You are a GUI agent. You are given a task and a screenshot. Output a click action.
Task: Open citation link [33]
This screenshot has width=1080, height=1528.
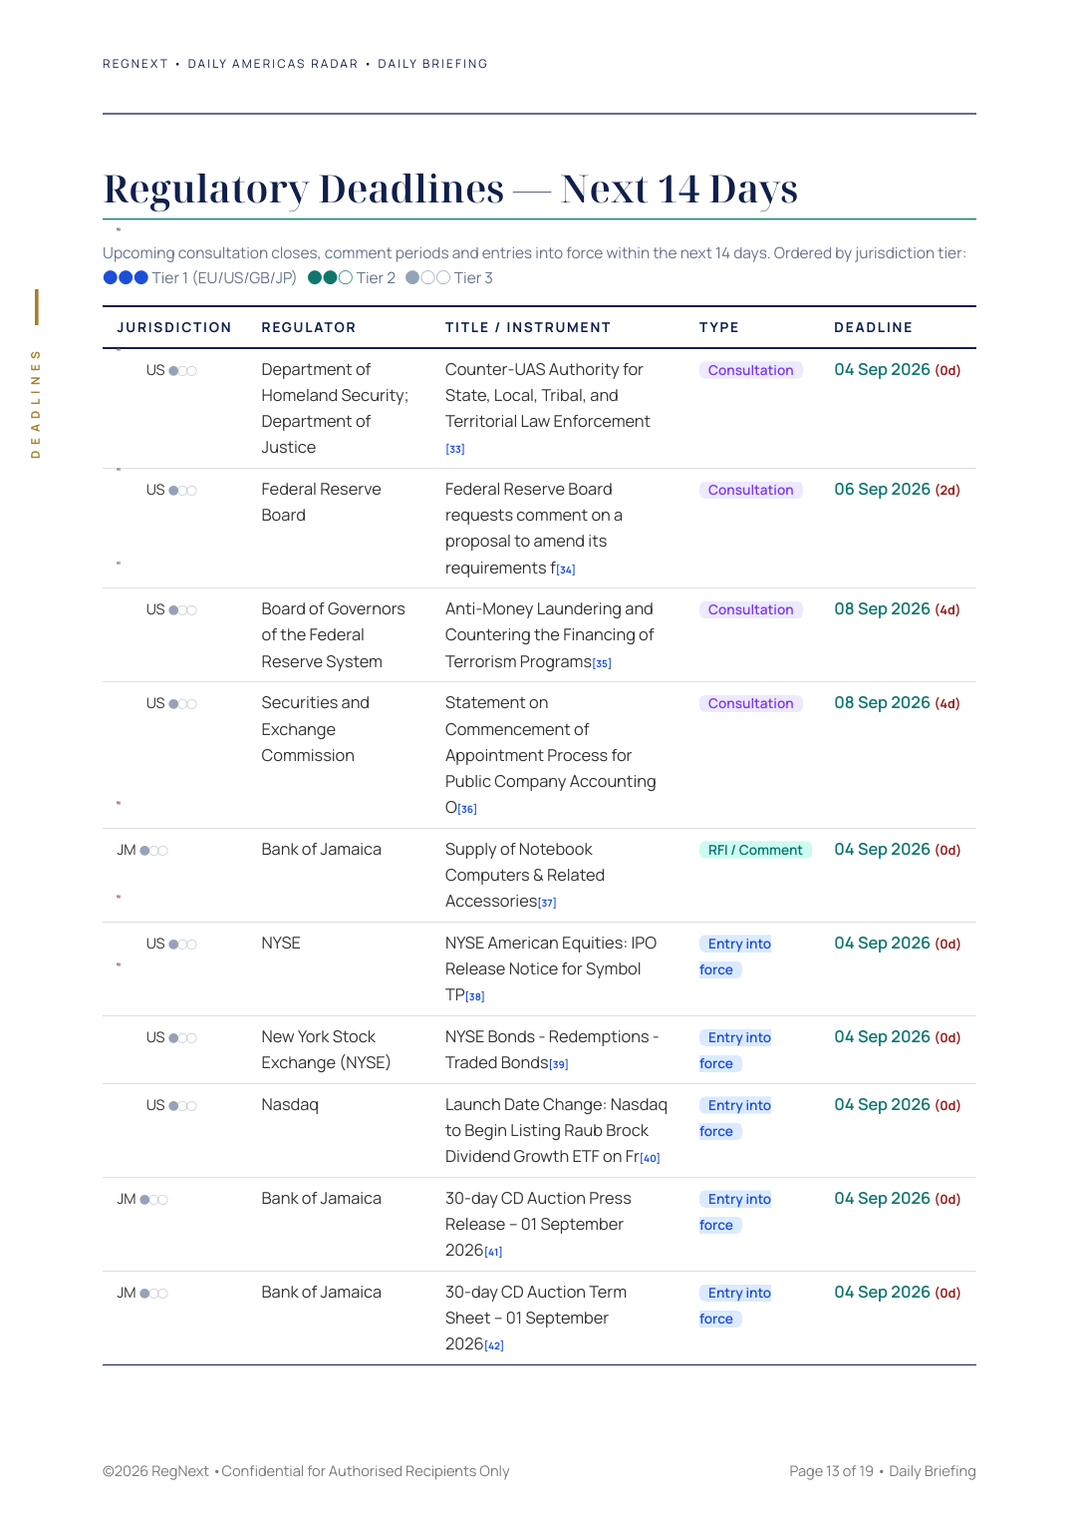[x=455, y=449]
